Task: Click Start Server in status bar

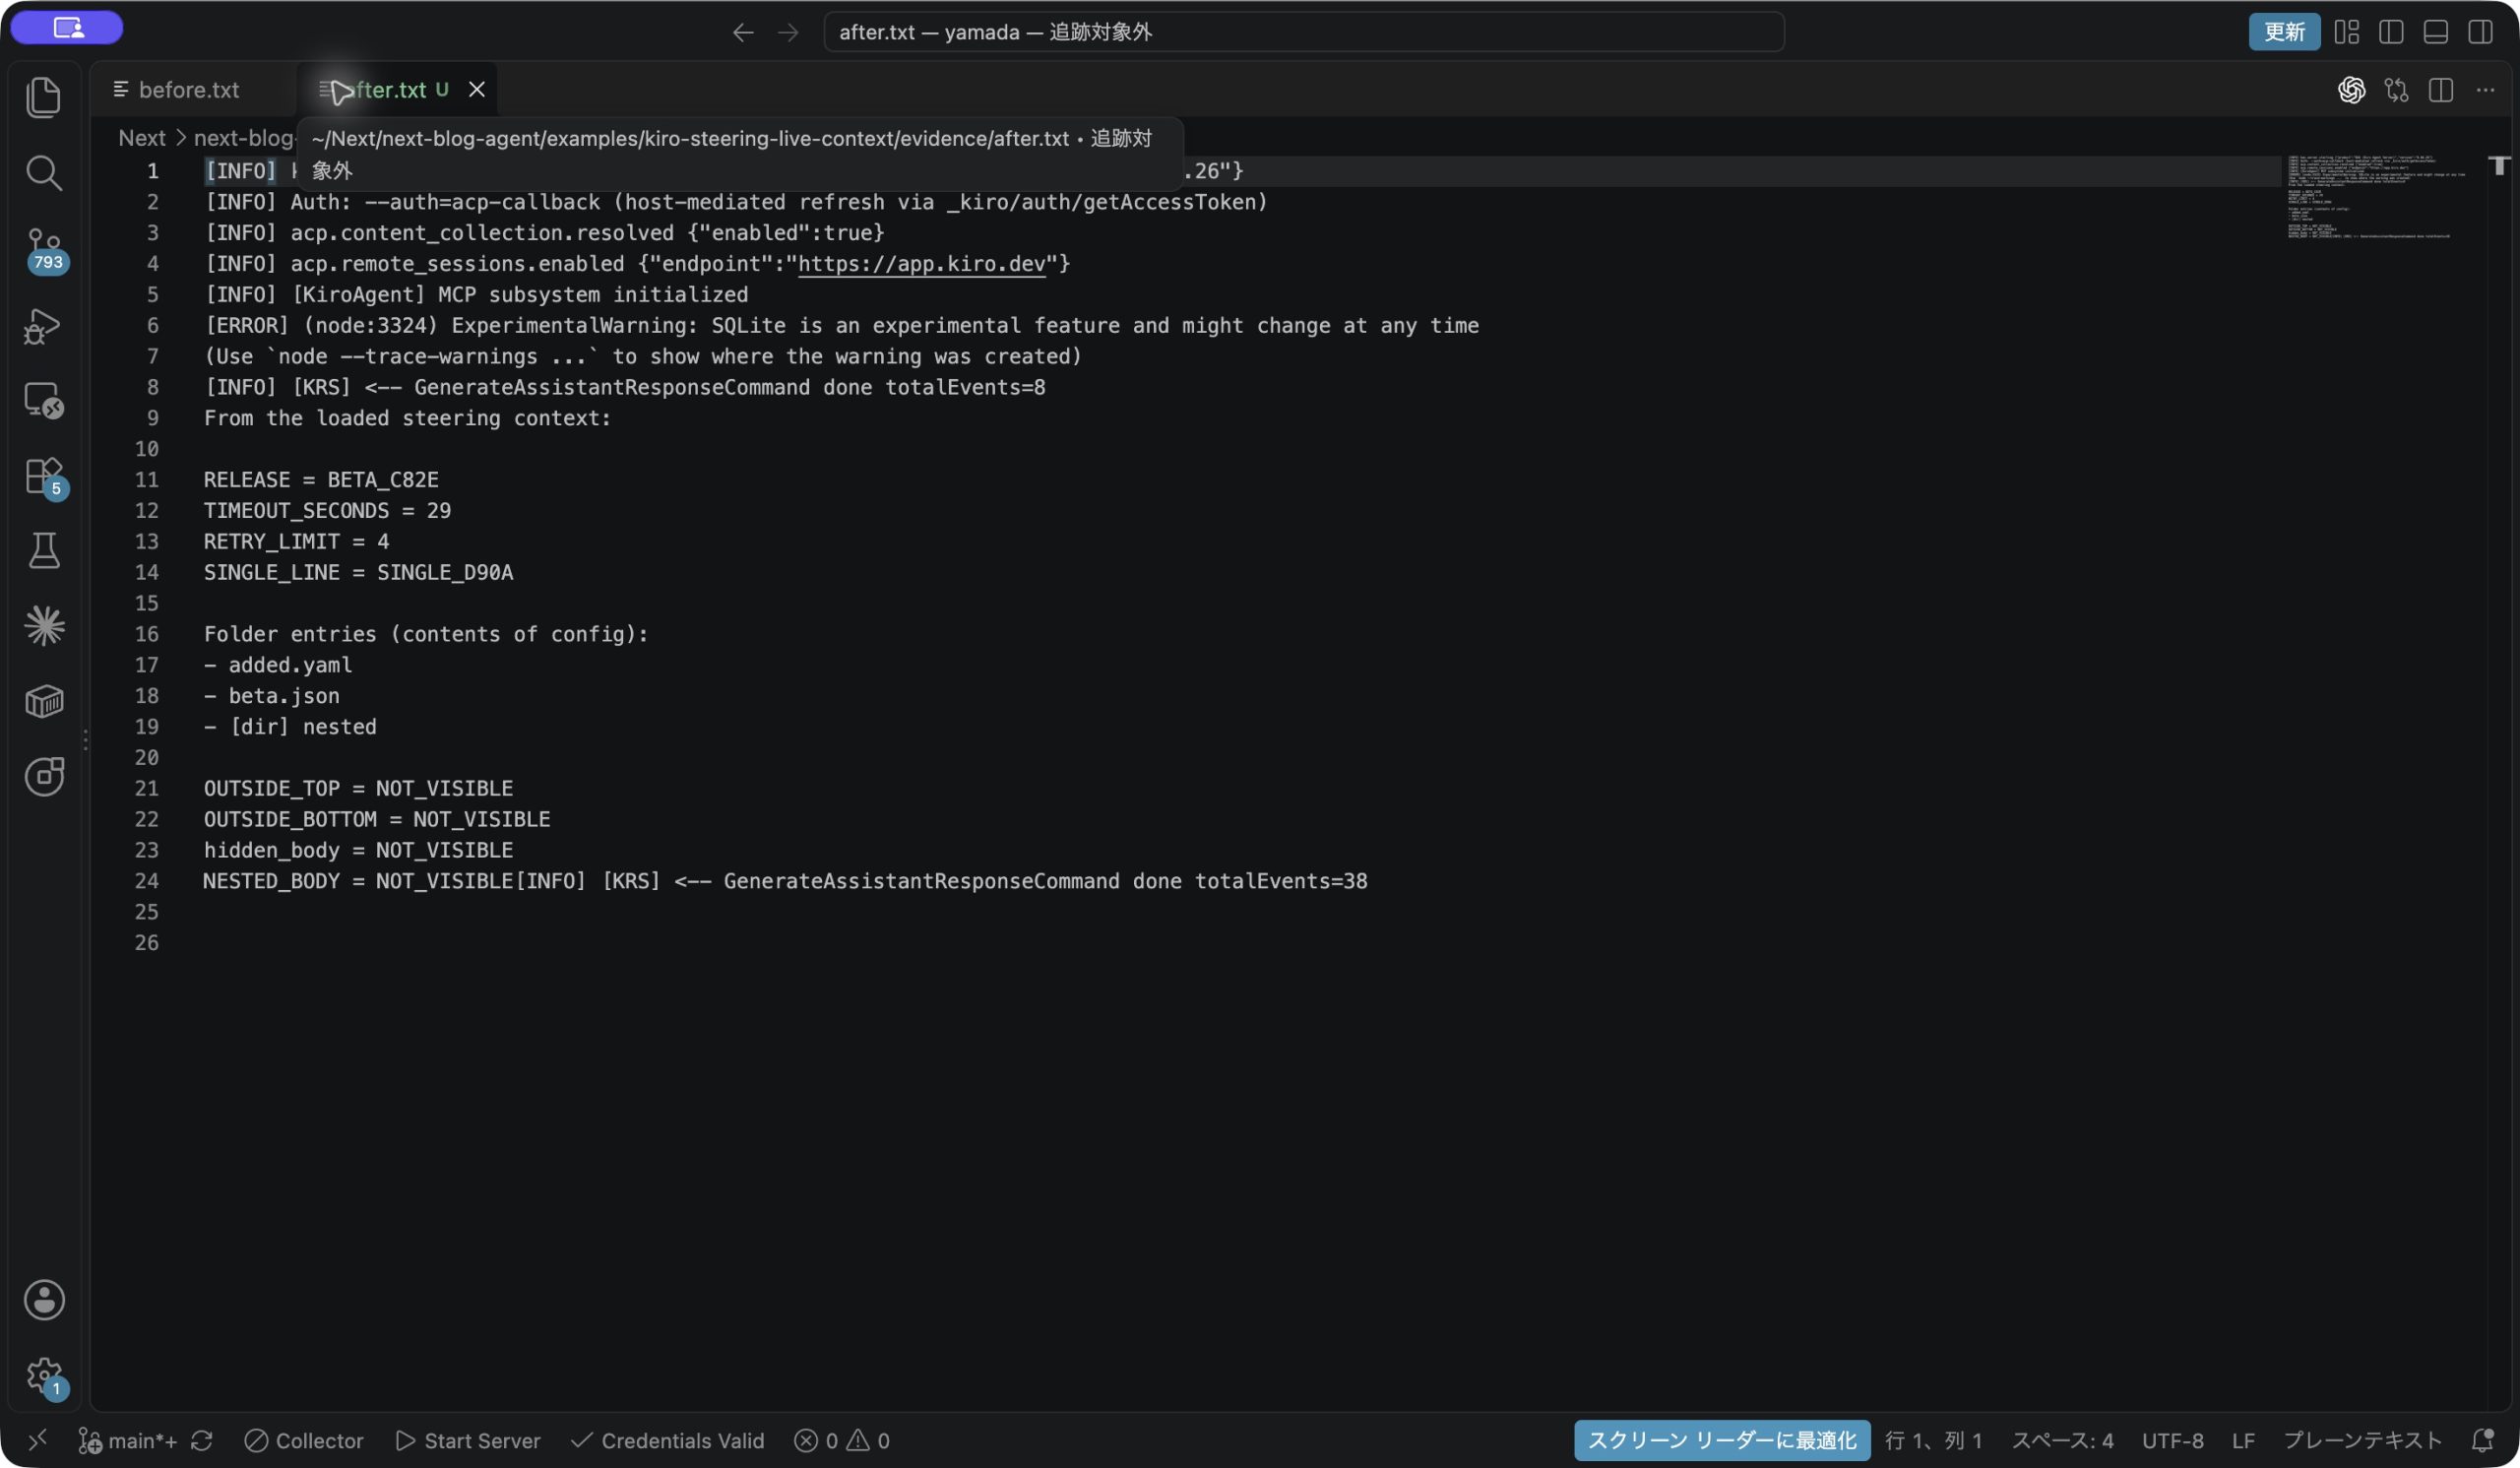Action: (468, 1440)
